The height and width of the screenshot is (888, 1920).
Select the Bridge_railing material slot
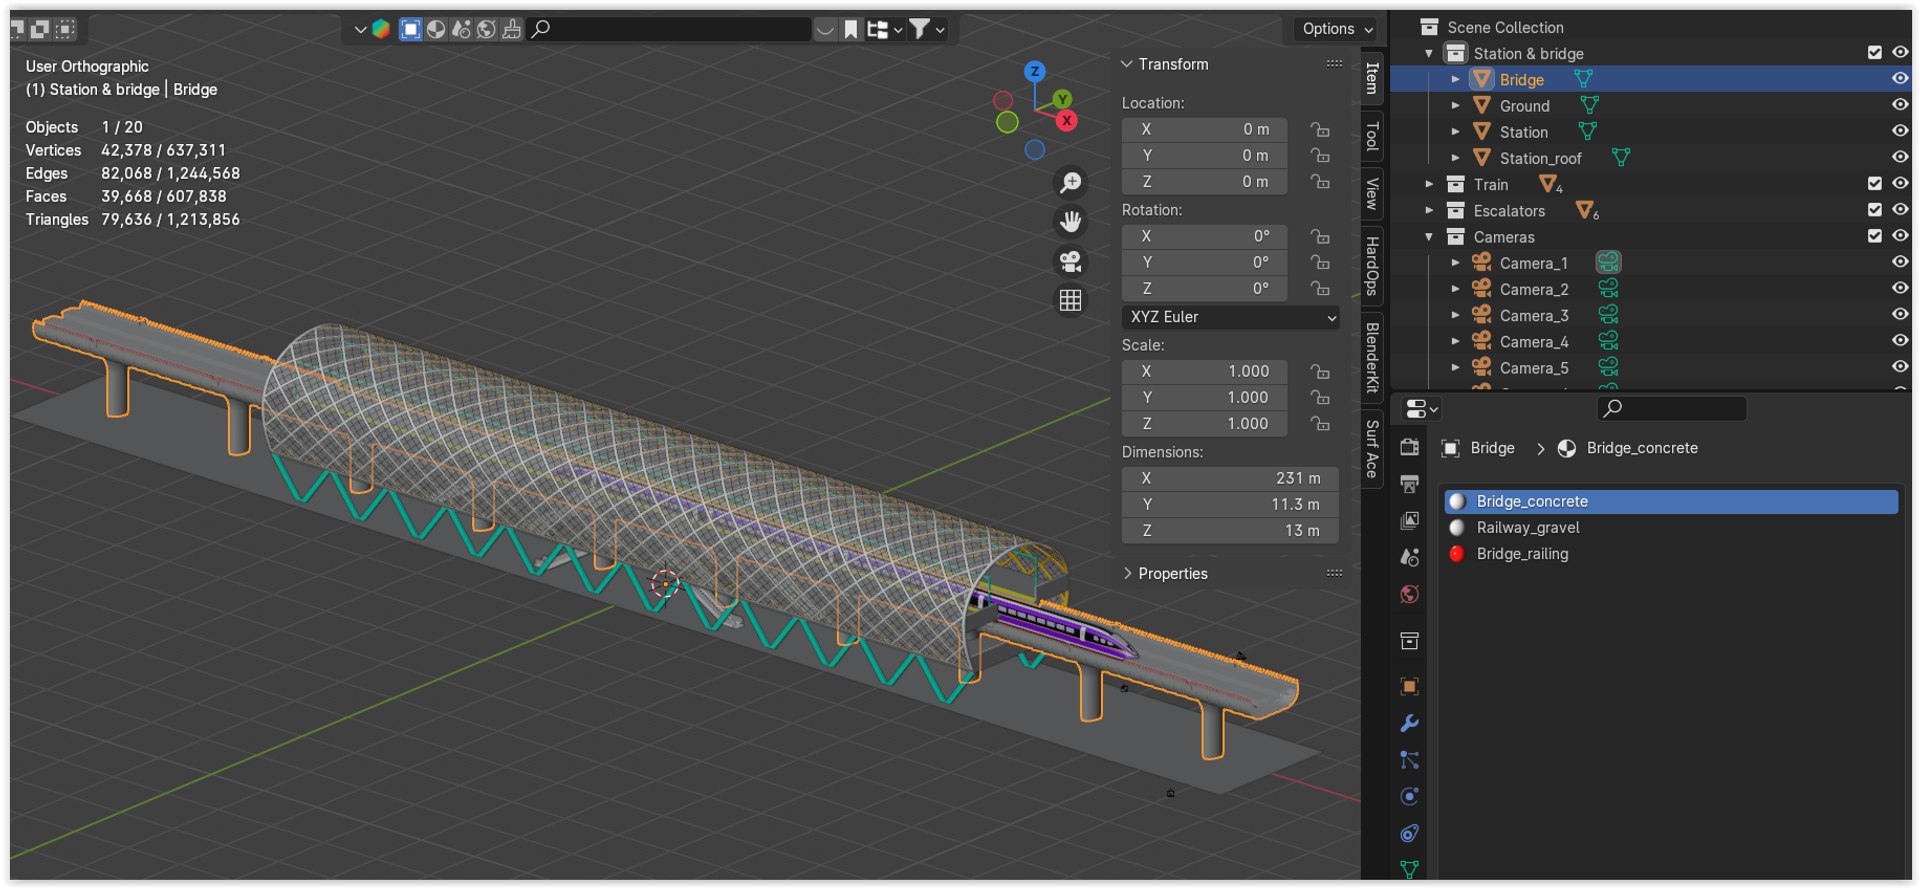pyautogui.click(x=1671, y=553)
